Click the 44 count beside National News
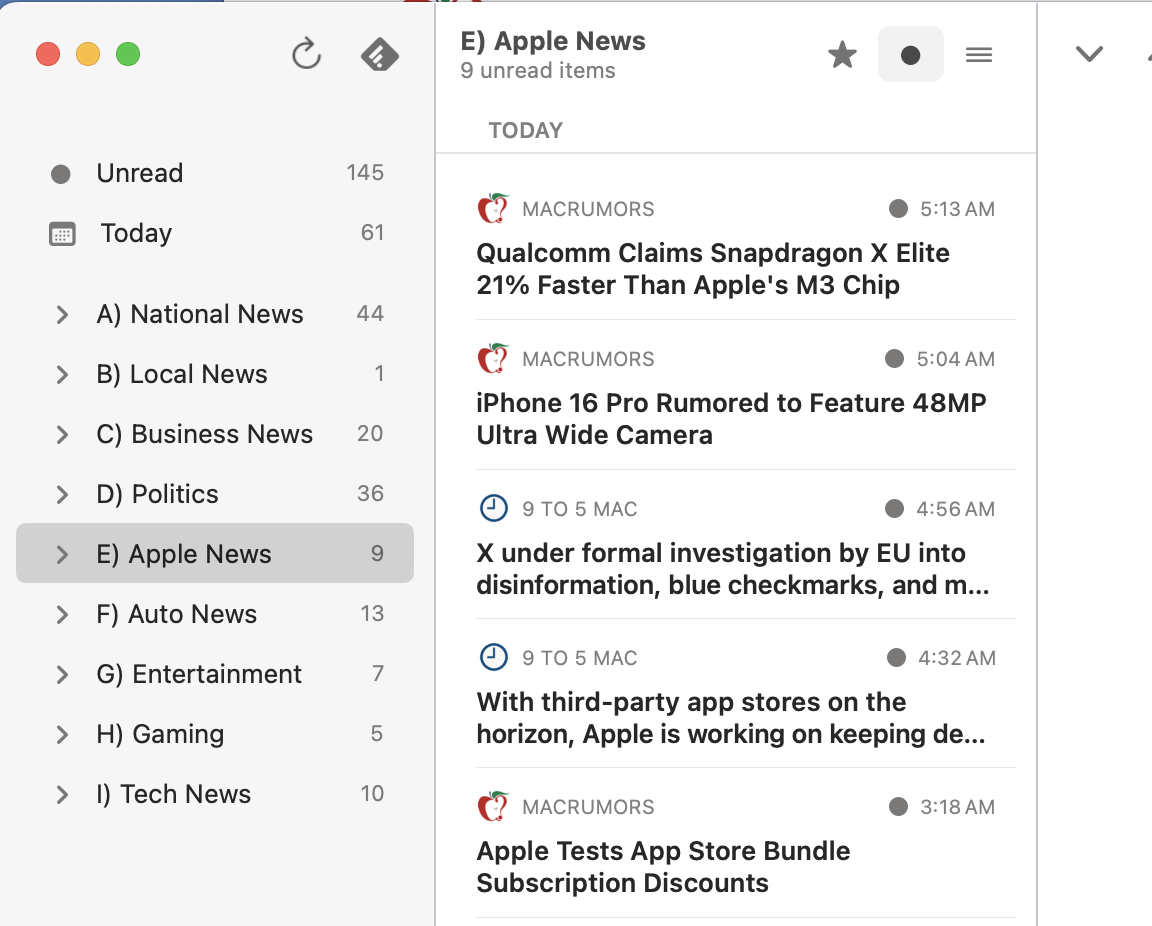This screenshot has width=1152, height=926. [x=370, y=314]
